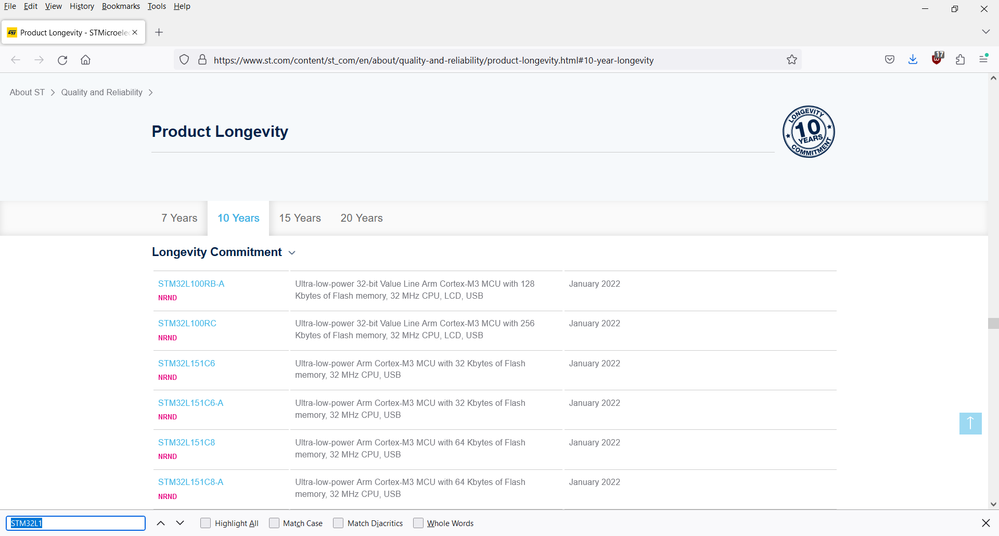Jump to next find match

(x=180, y=523)
